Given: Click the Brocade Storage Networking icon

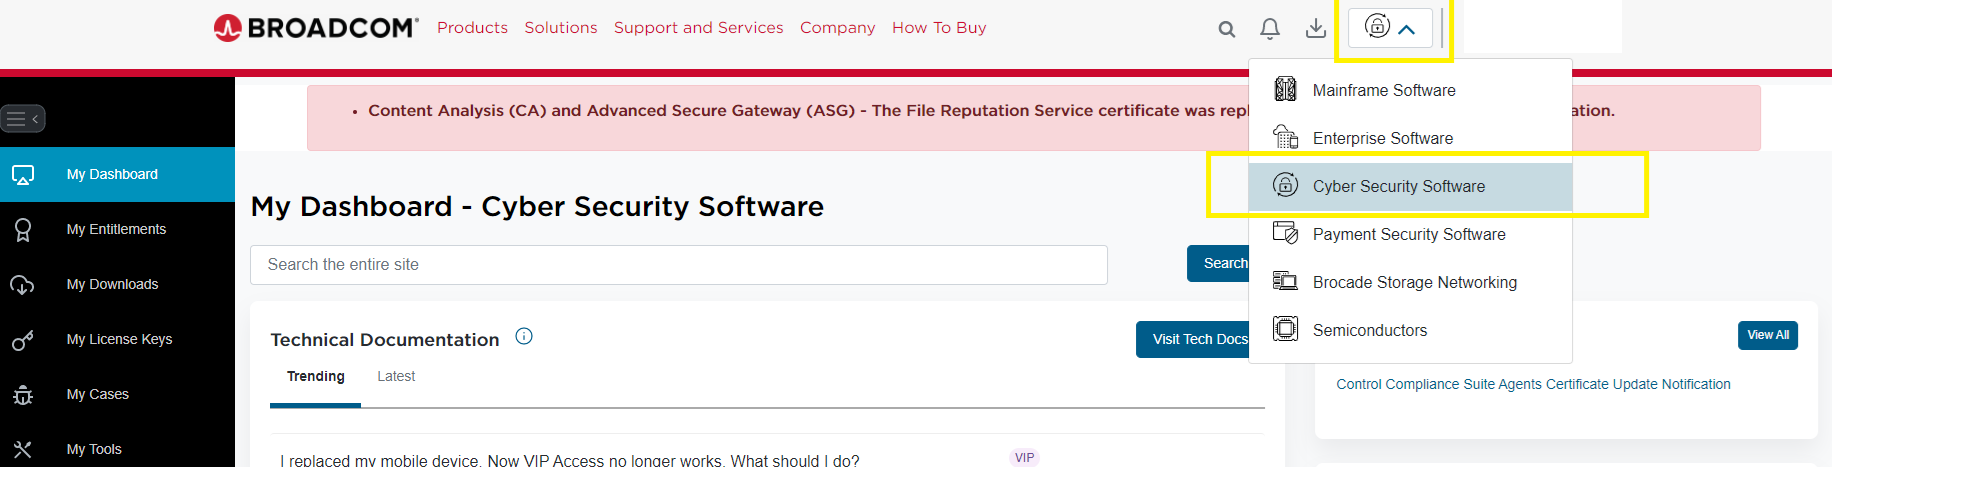Looking at the screenshot, I should pyautogui.click(x=1286, y=281).
